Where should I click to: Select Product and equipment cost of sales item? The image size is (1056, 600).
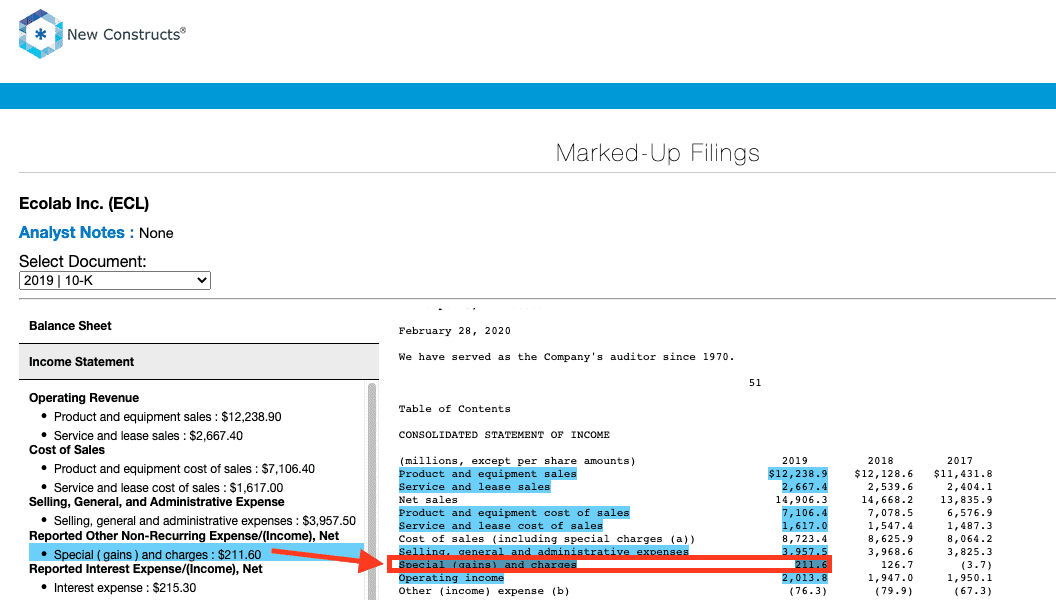[185, 469]
